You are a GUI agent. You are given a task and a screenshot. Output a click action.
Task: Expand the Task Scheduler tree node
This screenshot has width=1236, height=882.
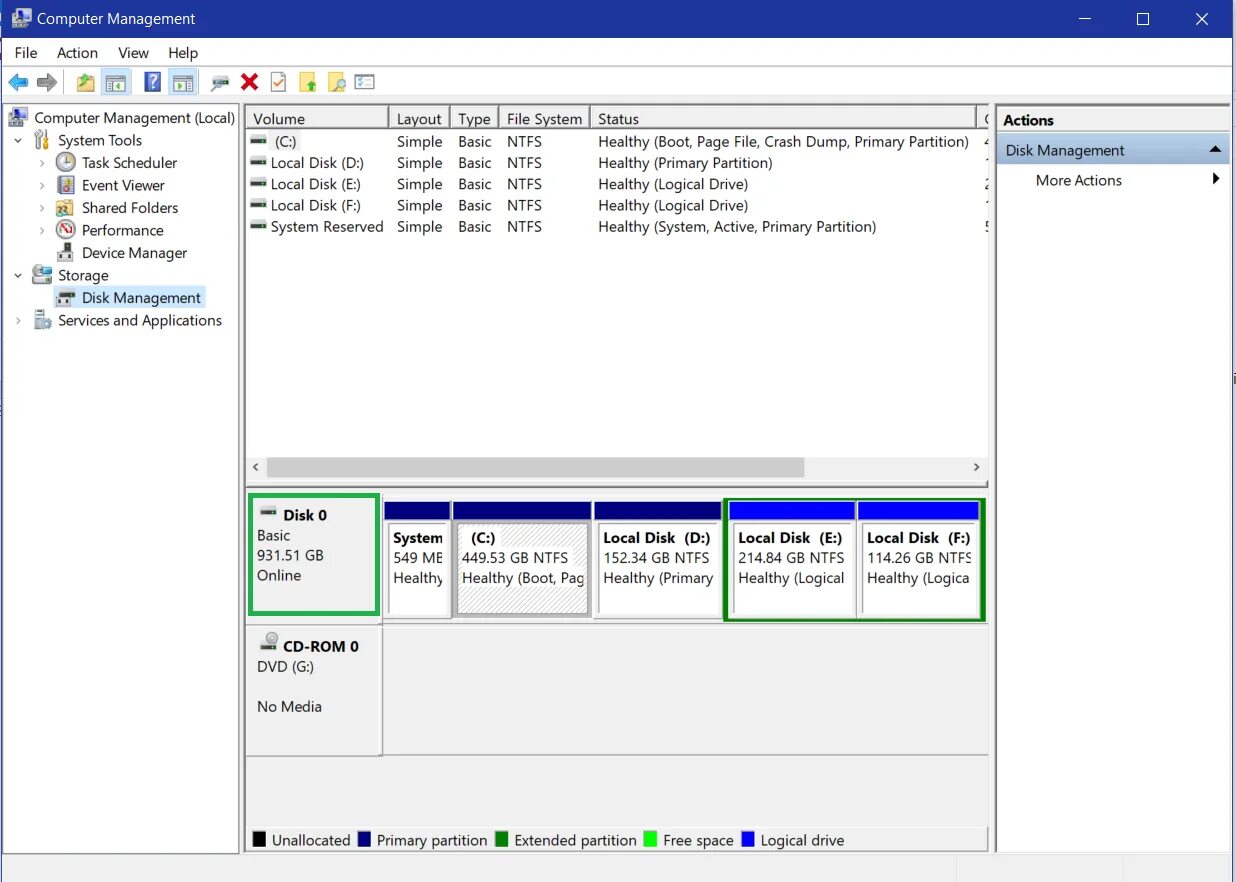[x=42, y=162]
